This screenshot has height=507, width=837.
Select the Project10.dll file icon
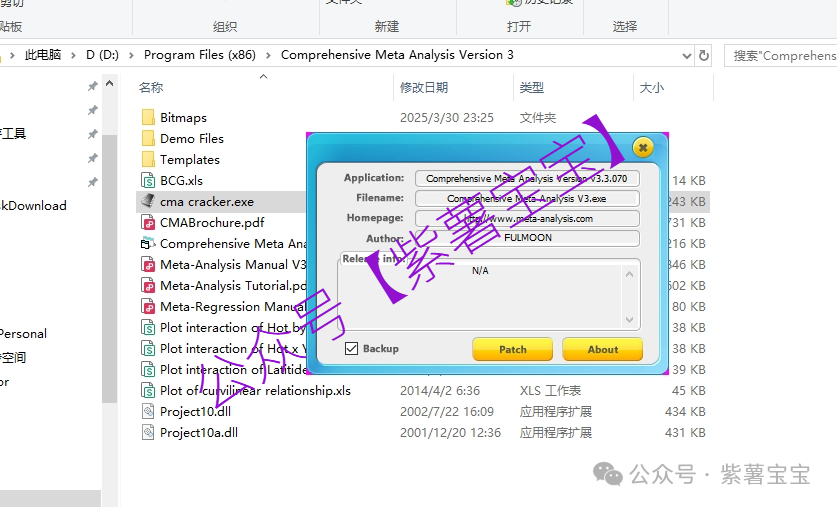pos(148,411)
